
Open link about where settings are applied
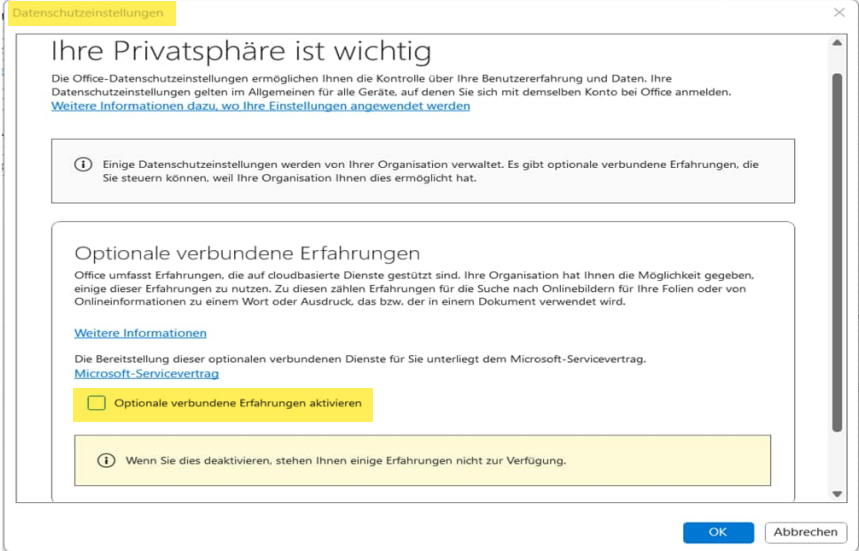point(260,106)
